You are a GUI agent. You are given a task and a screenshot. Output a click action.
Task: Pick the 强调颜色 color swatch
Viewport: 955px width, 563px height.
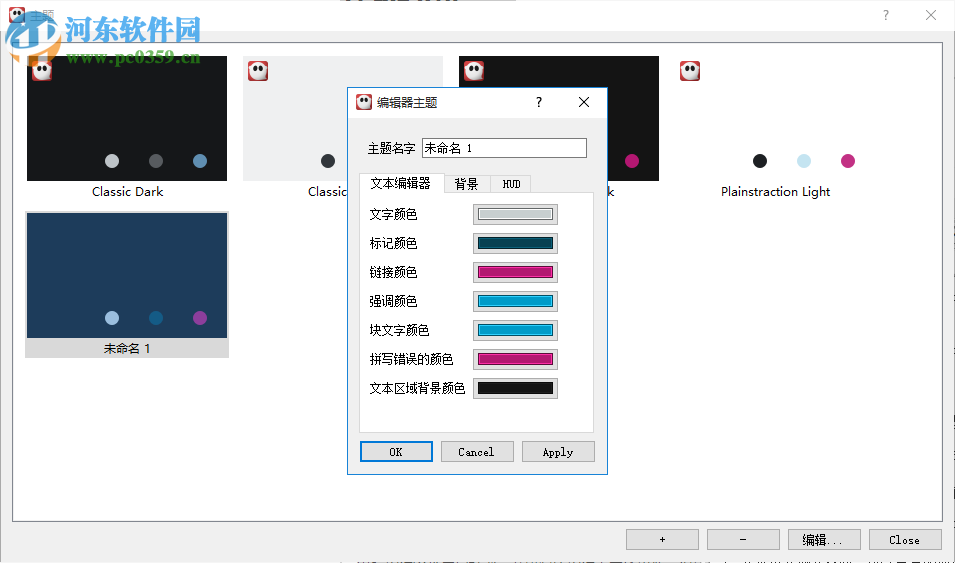(x=515, y=301)
